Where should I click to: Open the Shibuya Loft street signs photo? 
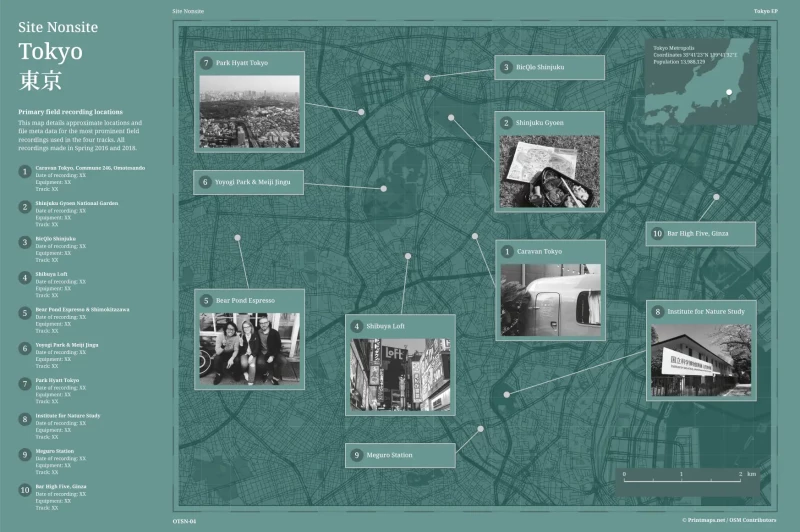(400, 375)
